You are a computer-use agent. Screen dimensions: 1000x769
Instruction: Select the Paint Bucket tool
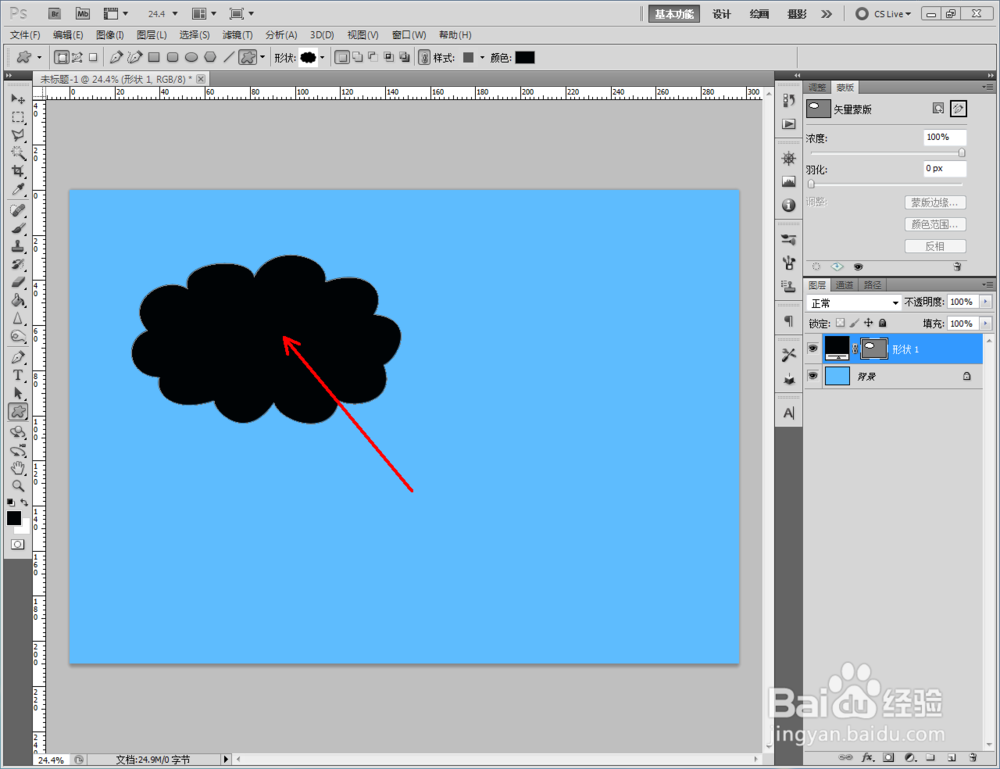[18, 300]
